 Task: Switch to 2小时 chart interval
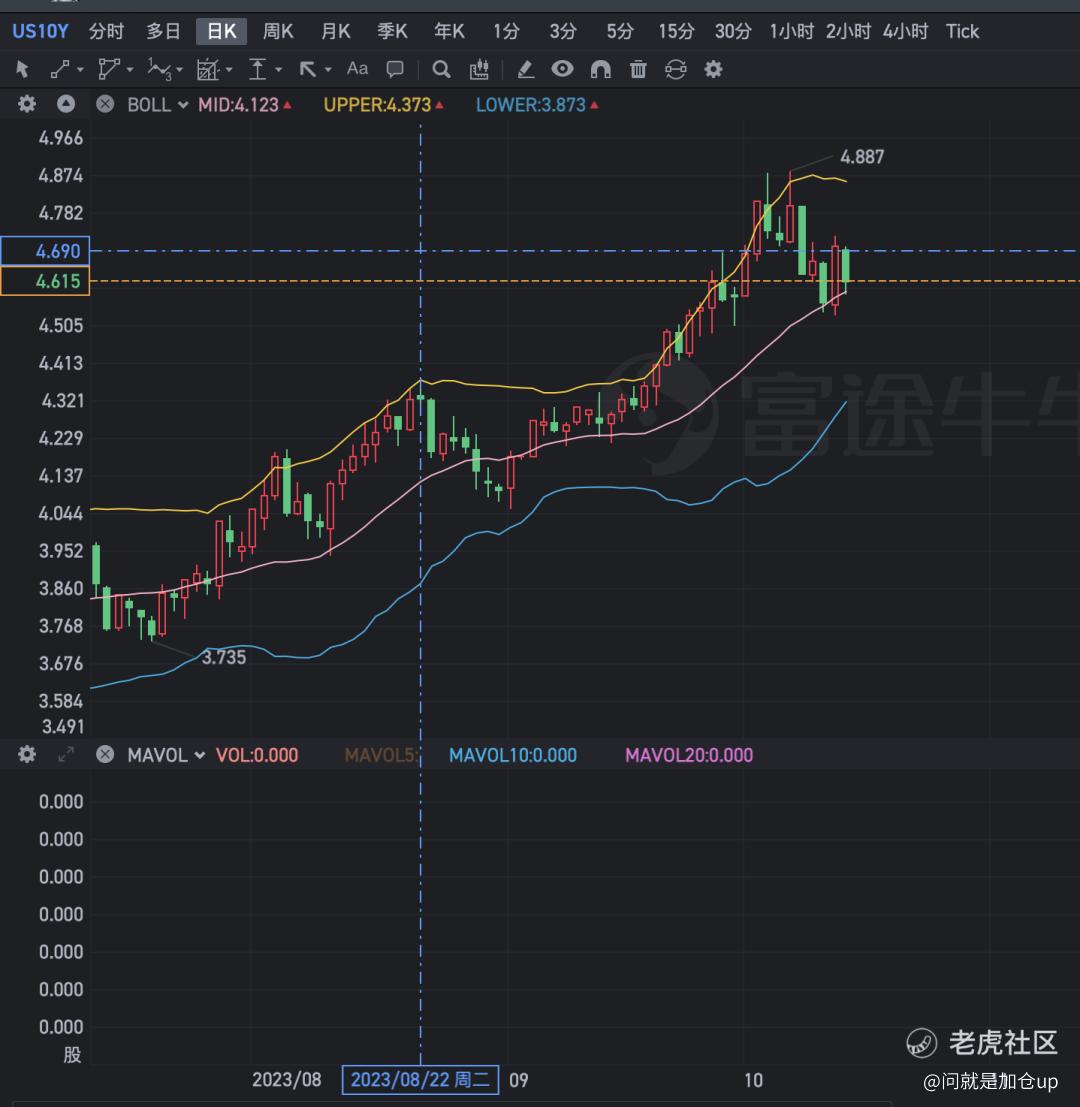pos(848,31)
